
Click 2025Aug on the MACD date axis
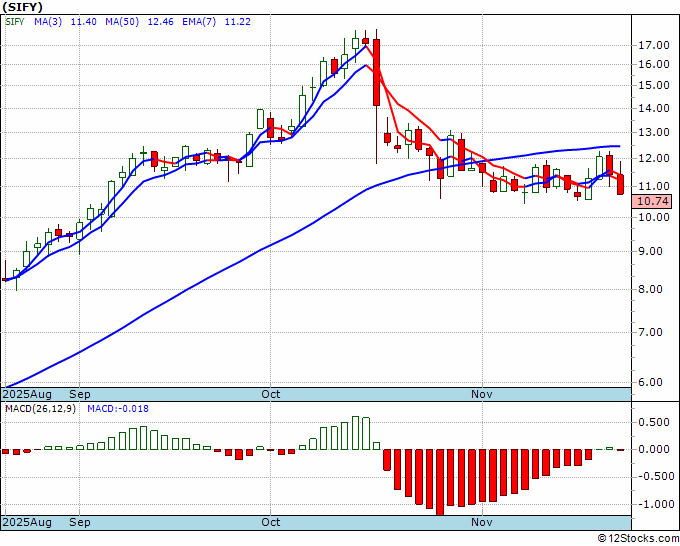tap(27, 522)
